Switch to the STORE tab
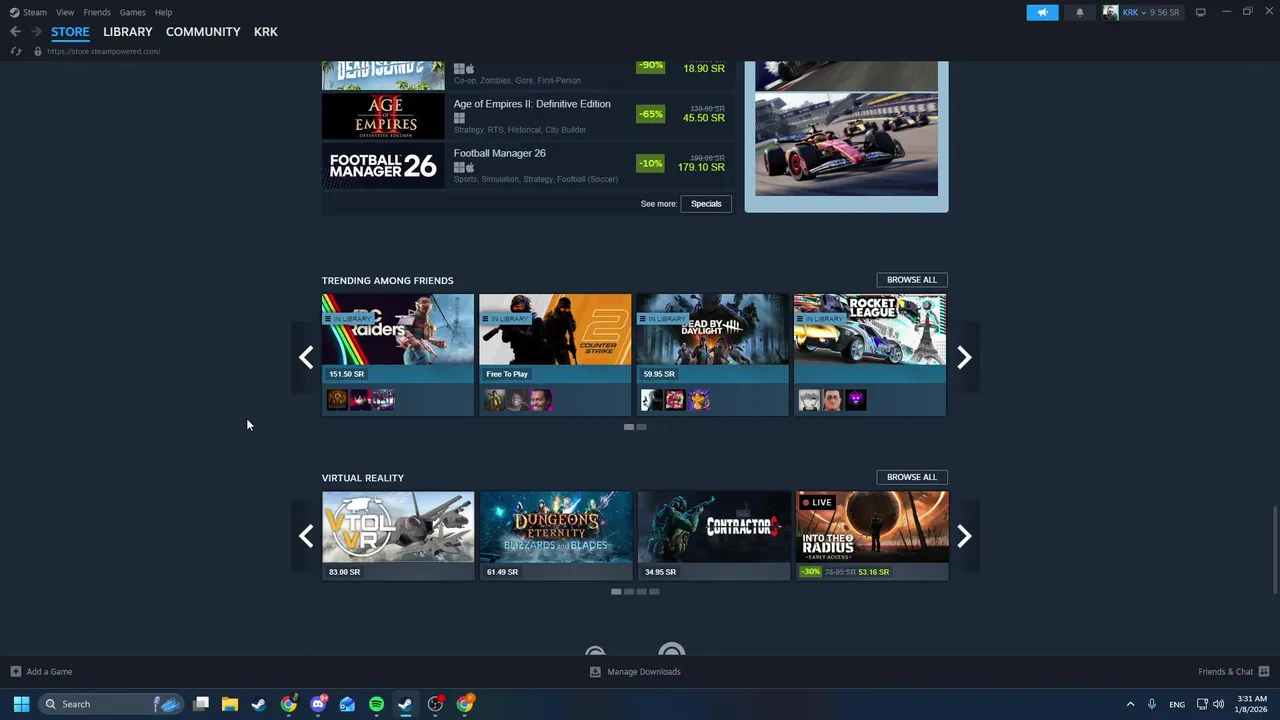 point(70,32)
